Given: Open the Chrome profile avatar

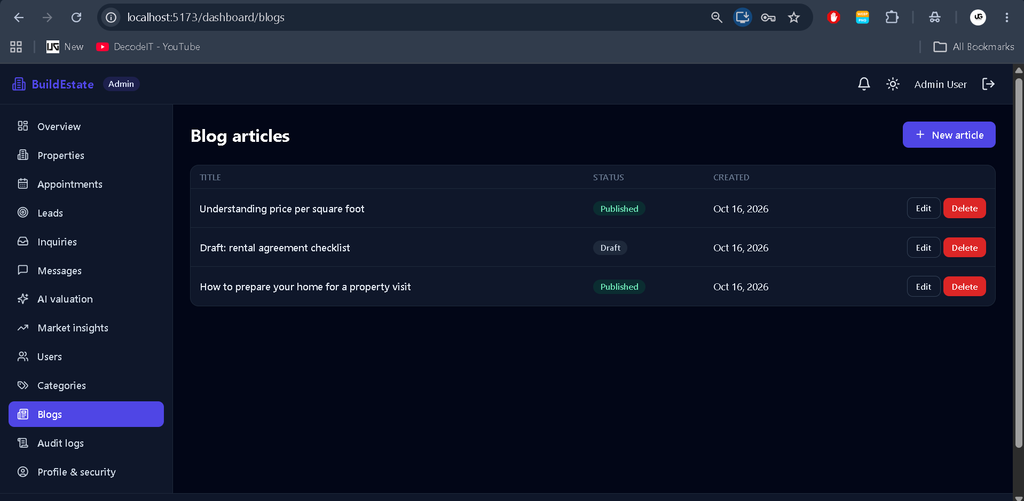Looking at the screenshot, I should [978, 18].
